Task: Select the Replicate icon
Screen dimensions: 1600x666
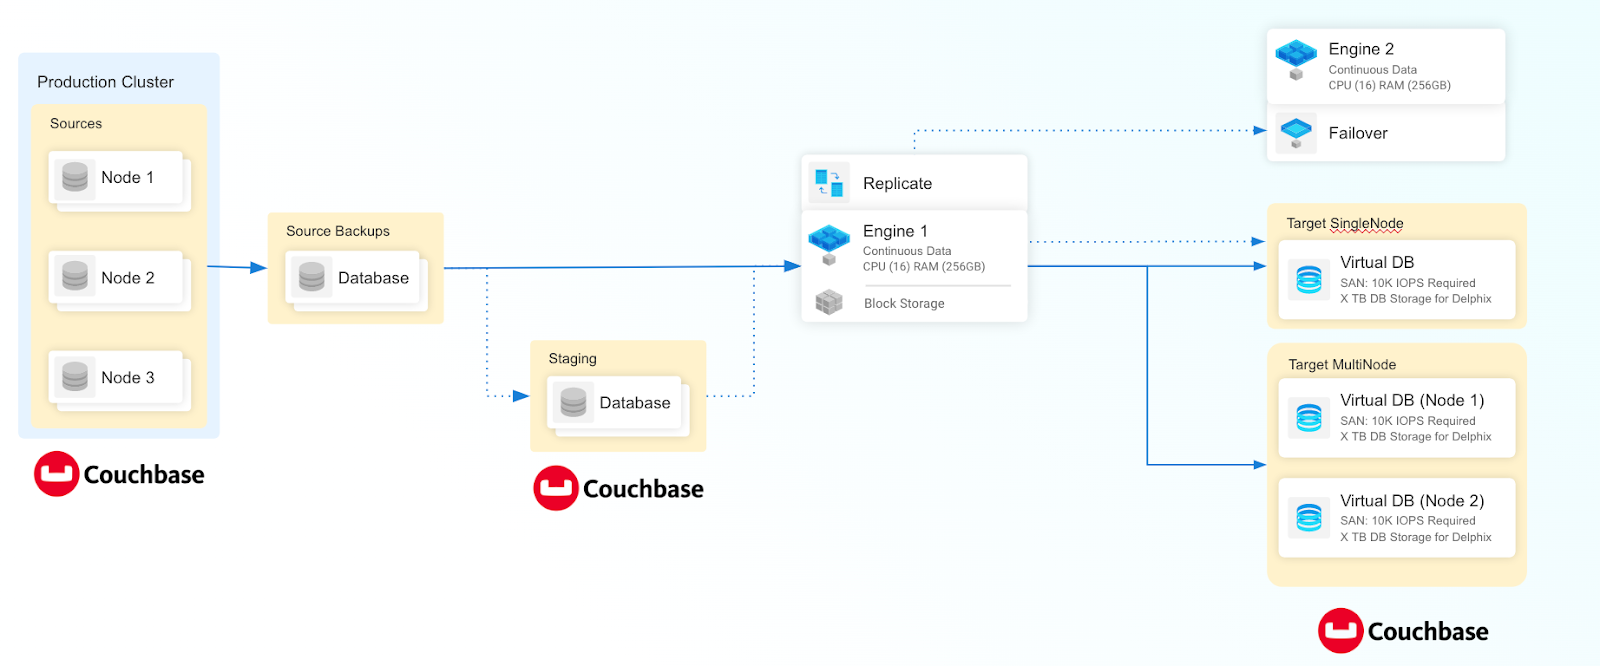Action: pyautogui.click(x=829, y=183)
